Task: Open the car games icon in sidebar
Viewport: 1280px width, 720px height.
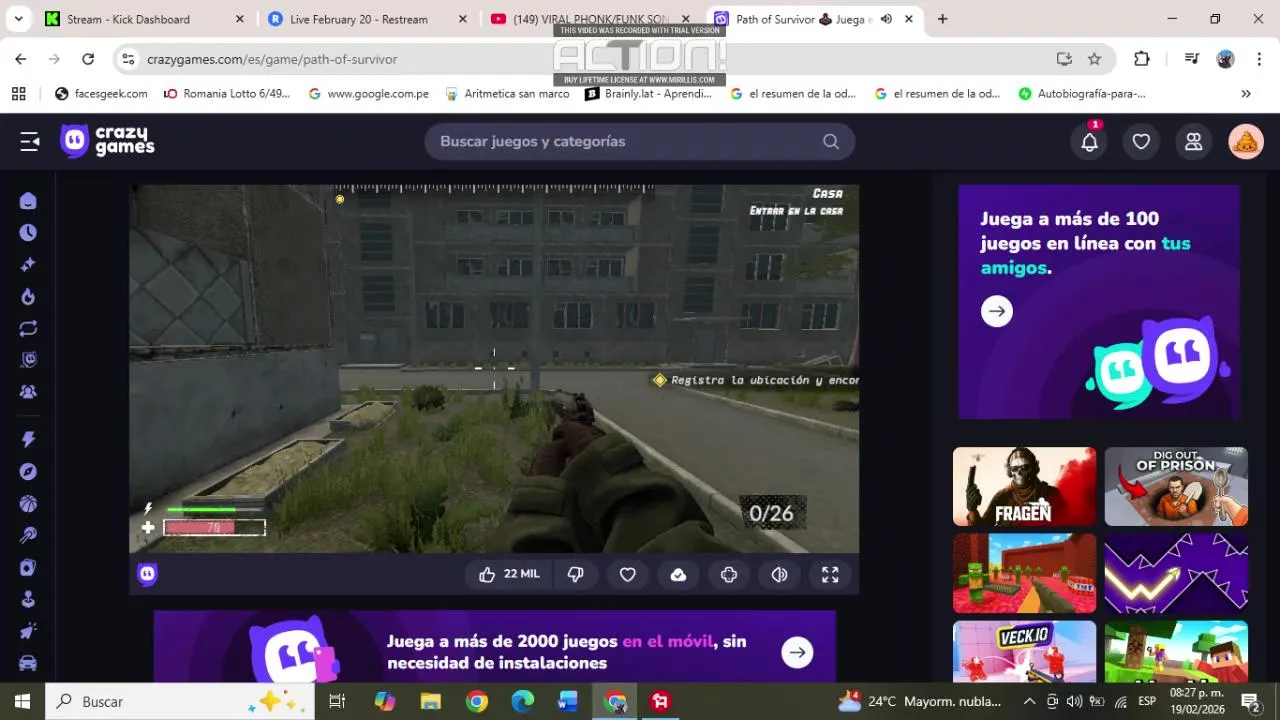Action: pyautogui.click(x=28, y=663)
